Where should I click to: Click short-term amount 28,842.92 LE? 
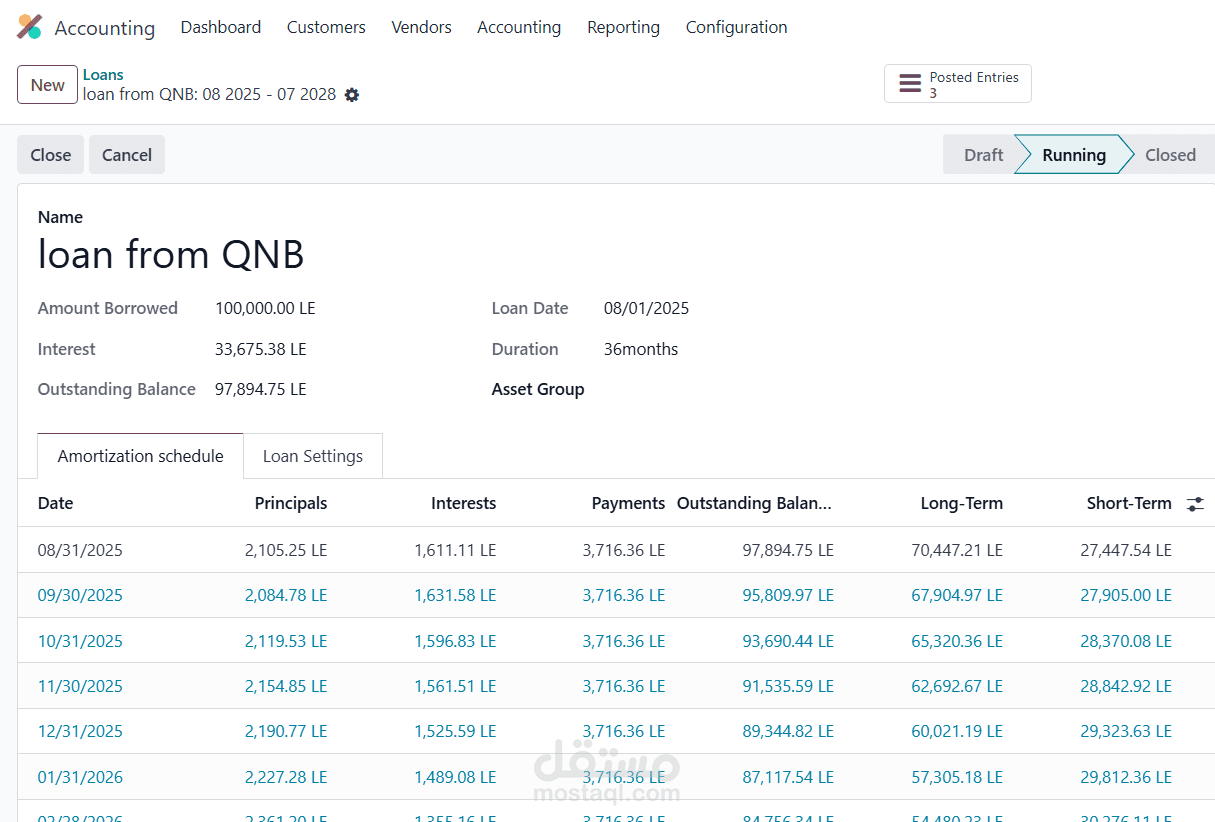coord(1126,686)
